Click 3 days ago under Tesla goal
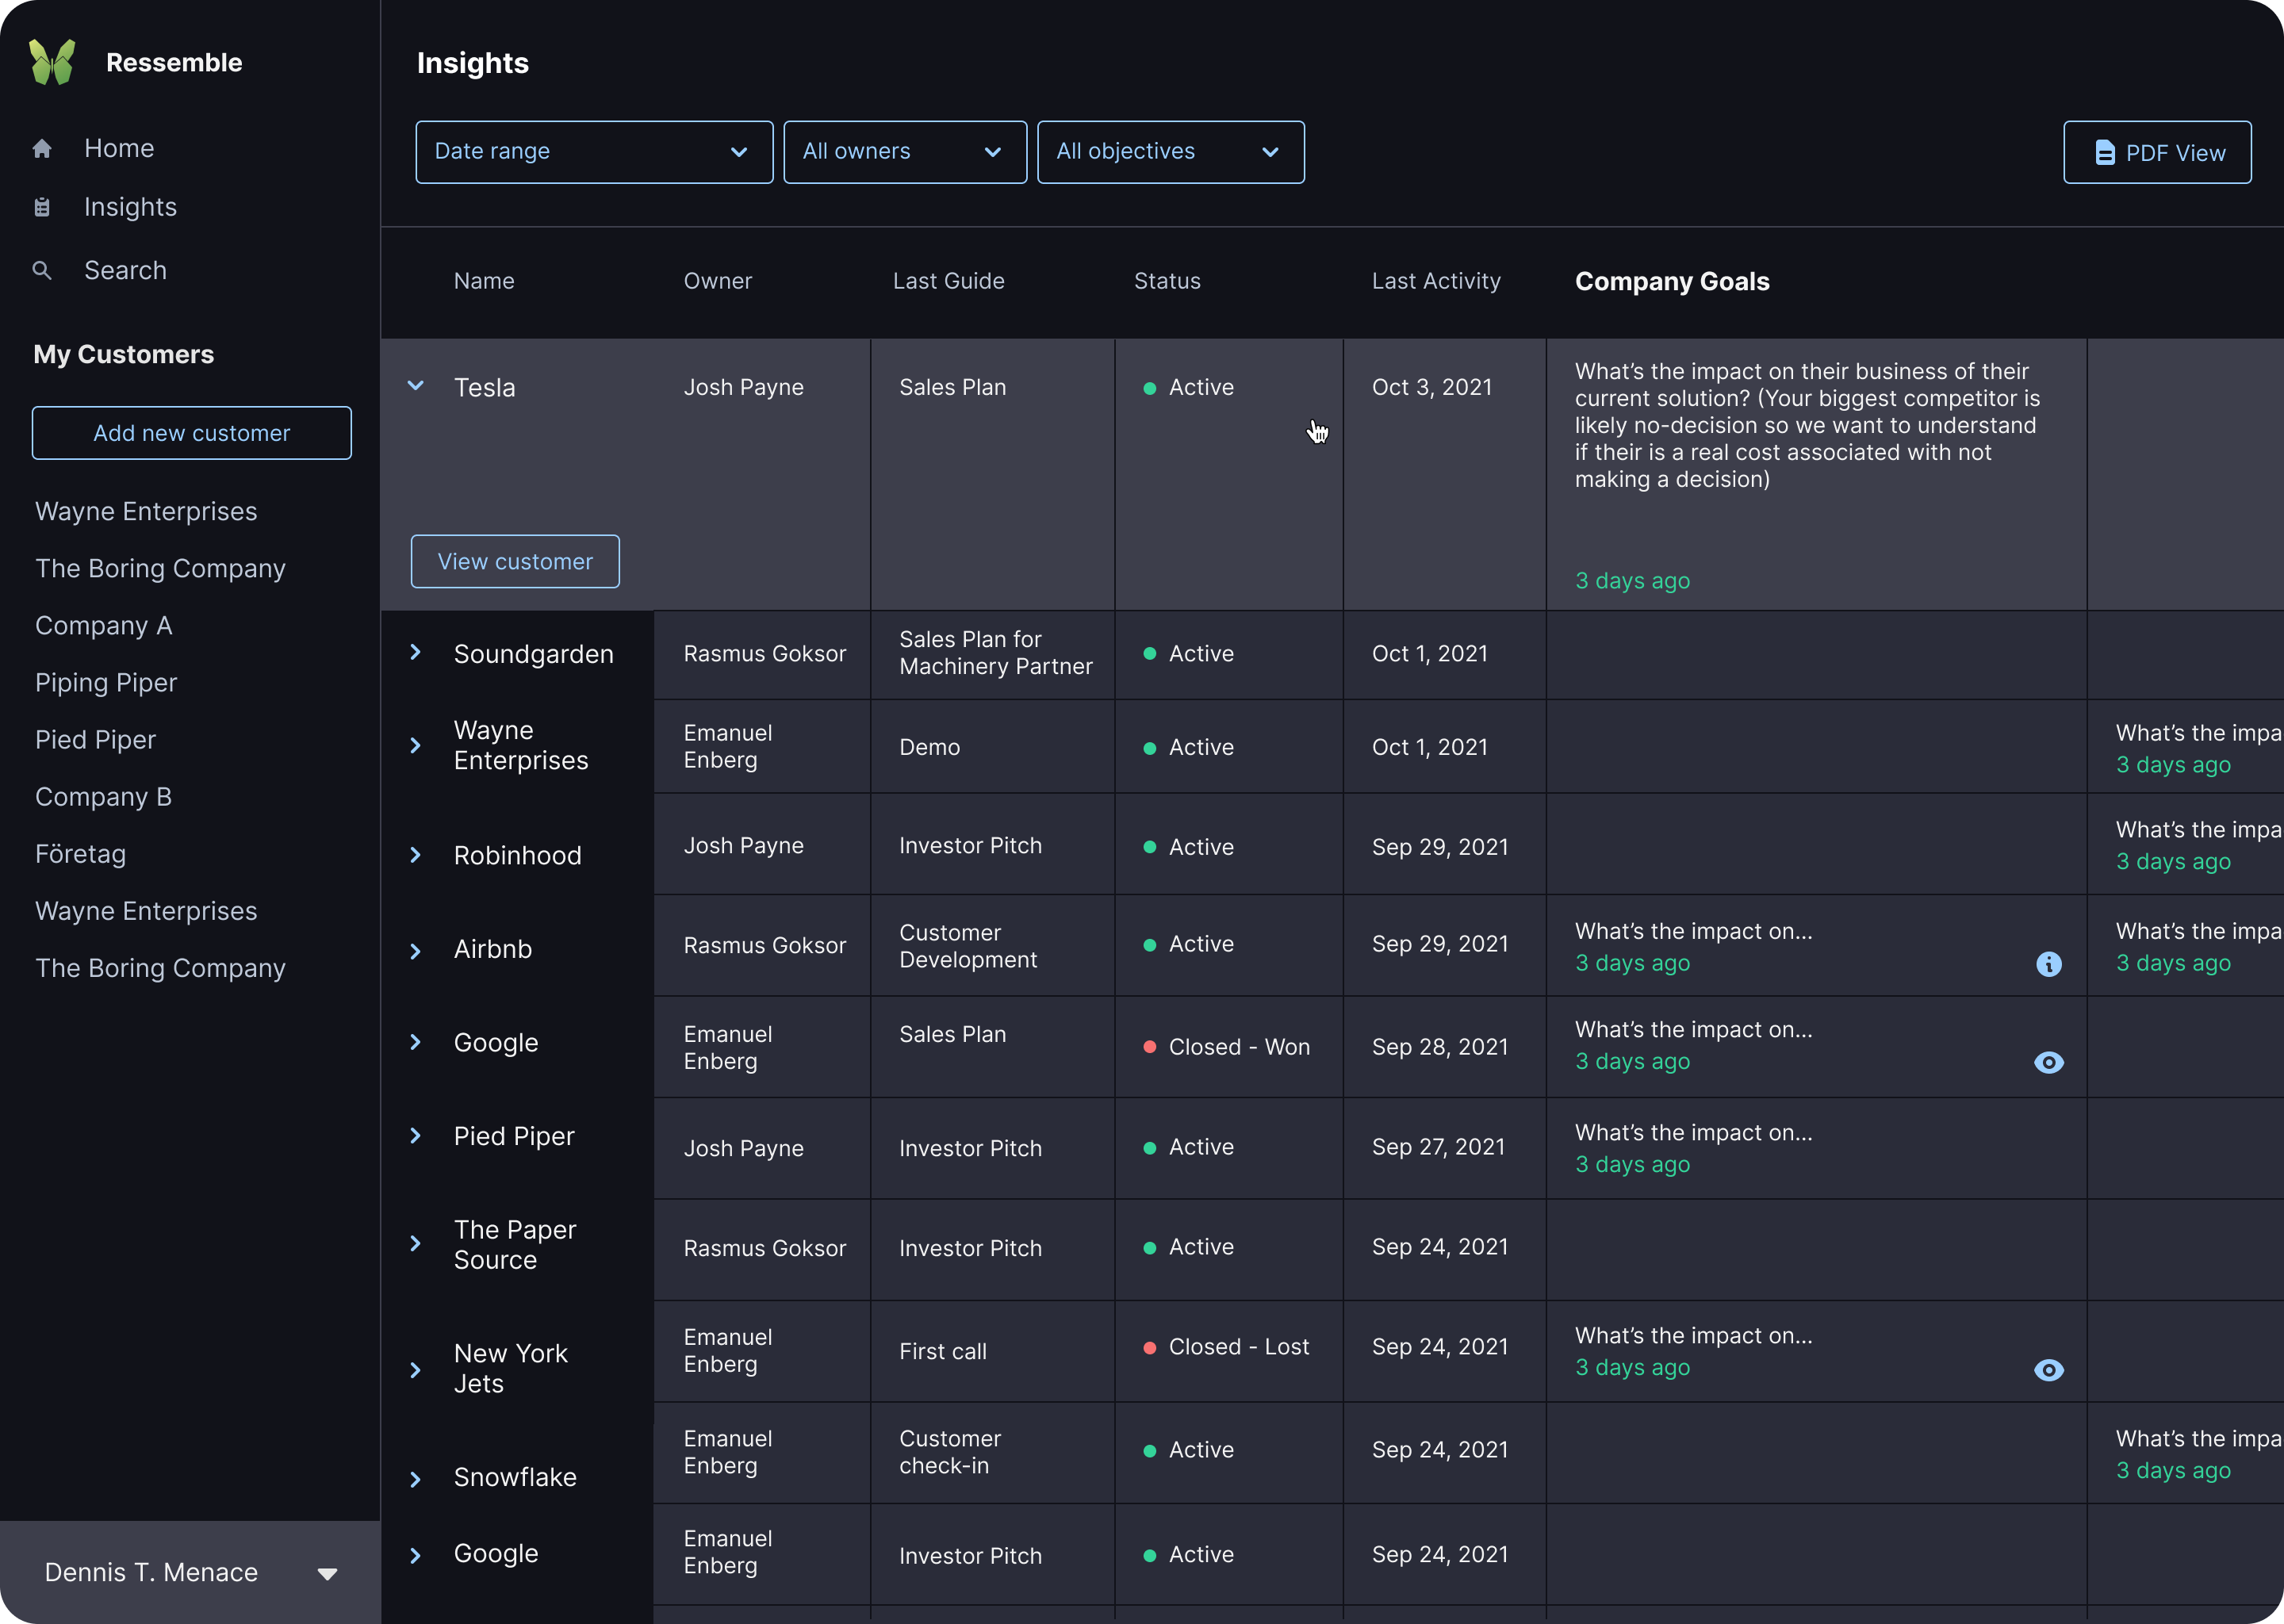This screenshot has height=1624, width=2284. [x=1632, y=581]
